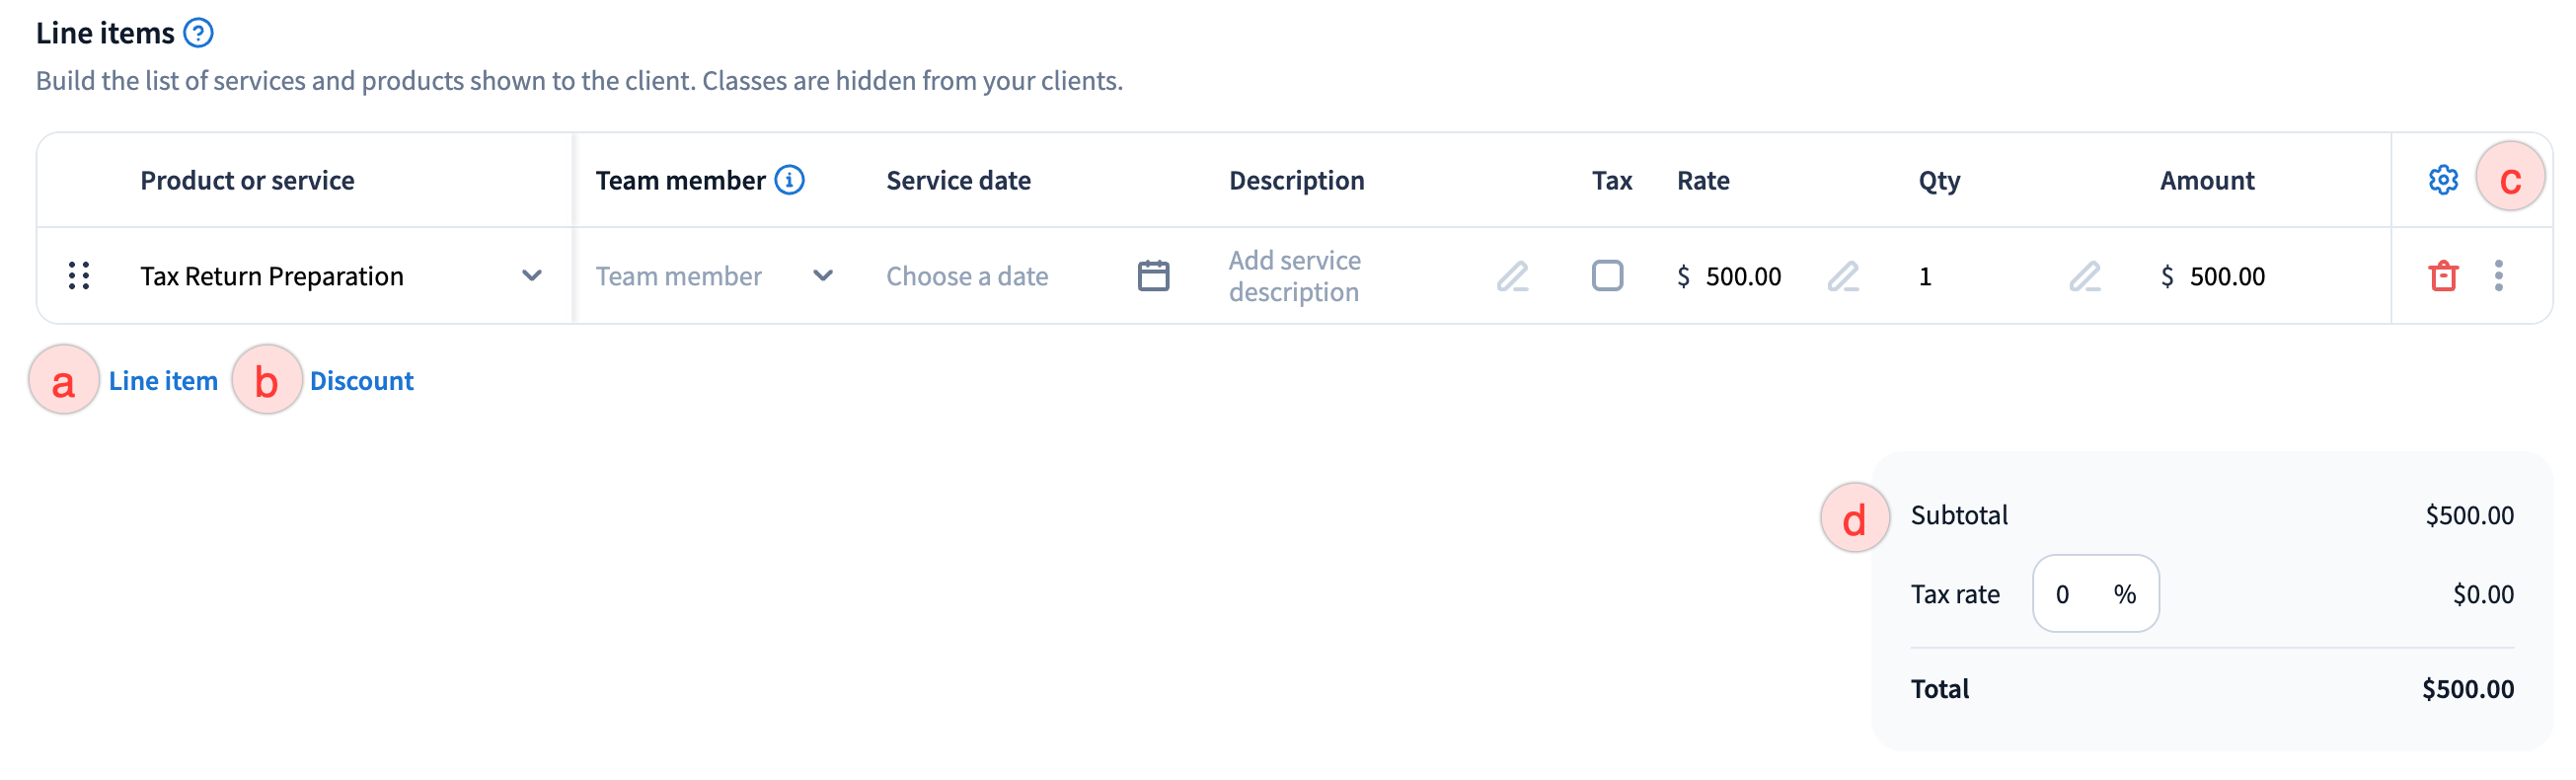Viewport: 2576px width, 780px height.
Task: Click the Choose a date field
Action: click(x=967, y=276)
